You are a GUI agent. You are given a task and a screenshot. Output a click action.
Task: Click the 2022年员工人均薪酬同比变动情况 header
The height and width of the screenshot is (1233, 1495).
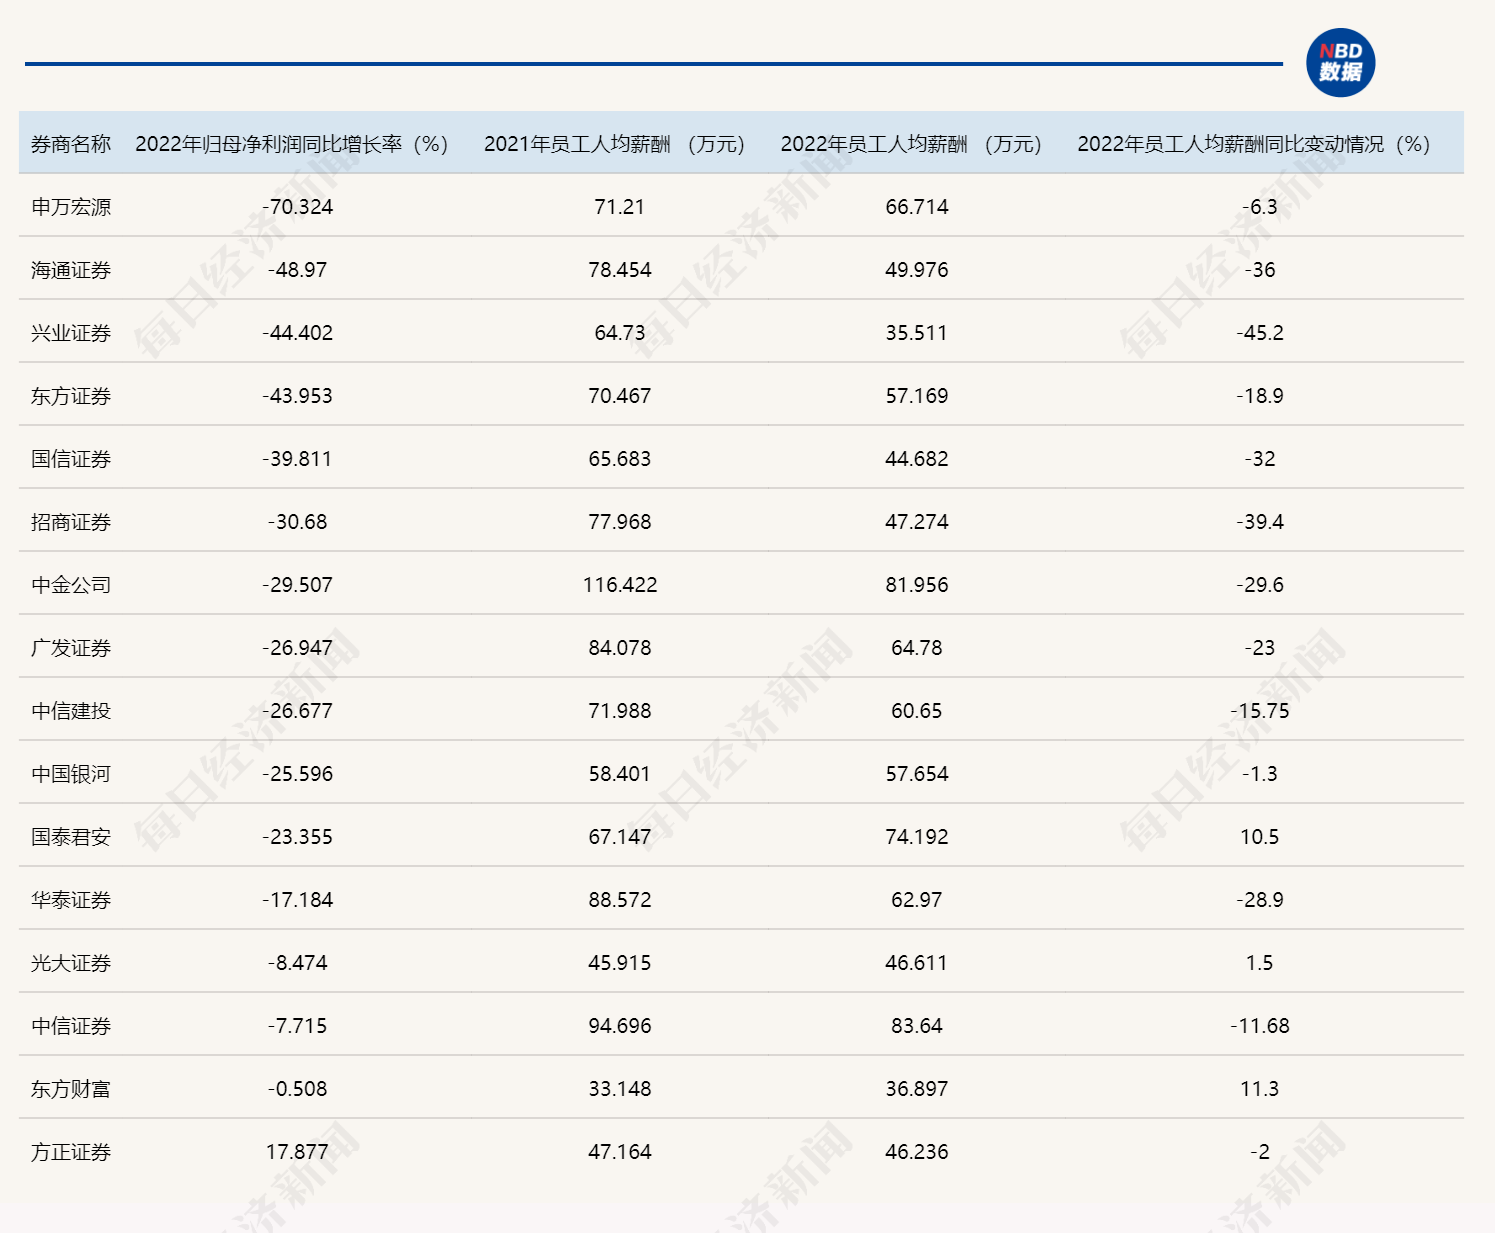[1254, 144]
